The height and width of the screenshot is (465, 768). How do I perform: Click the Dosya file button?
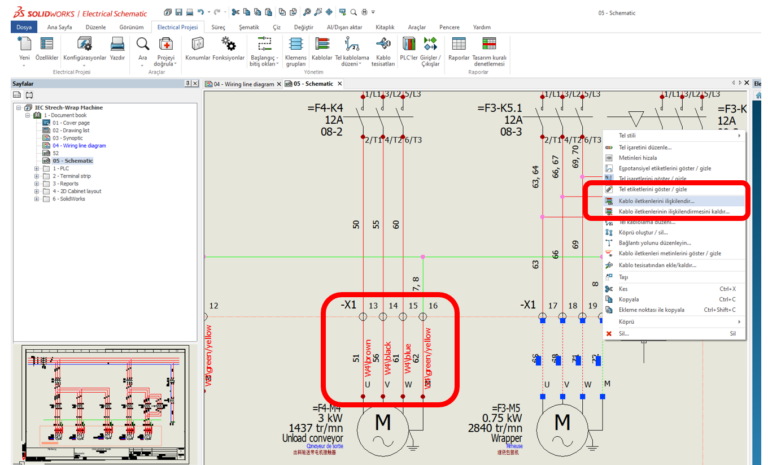[25, 27]
